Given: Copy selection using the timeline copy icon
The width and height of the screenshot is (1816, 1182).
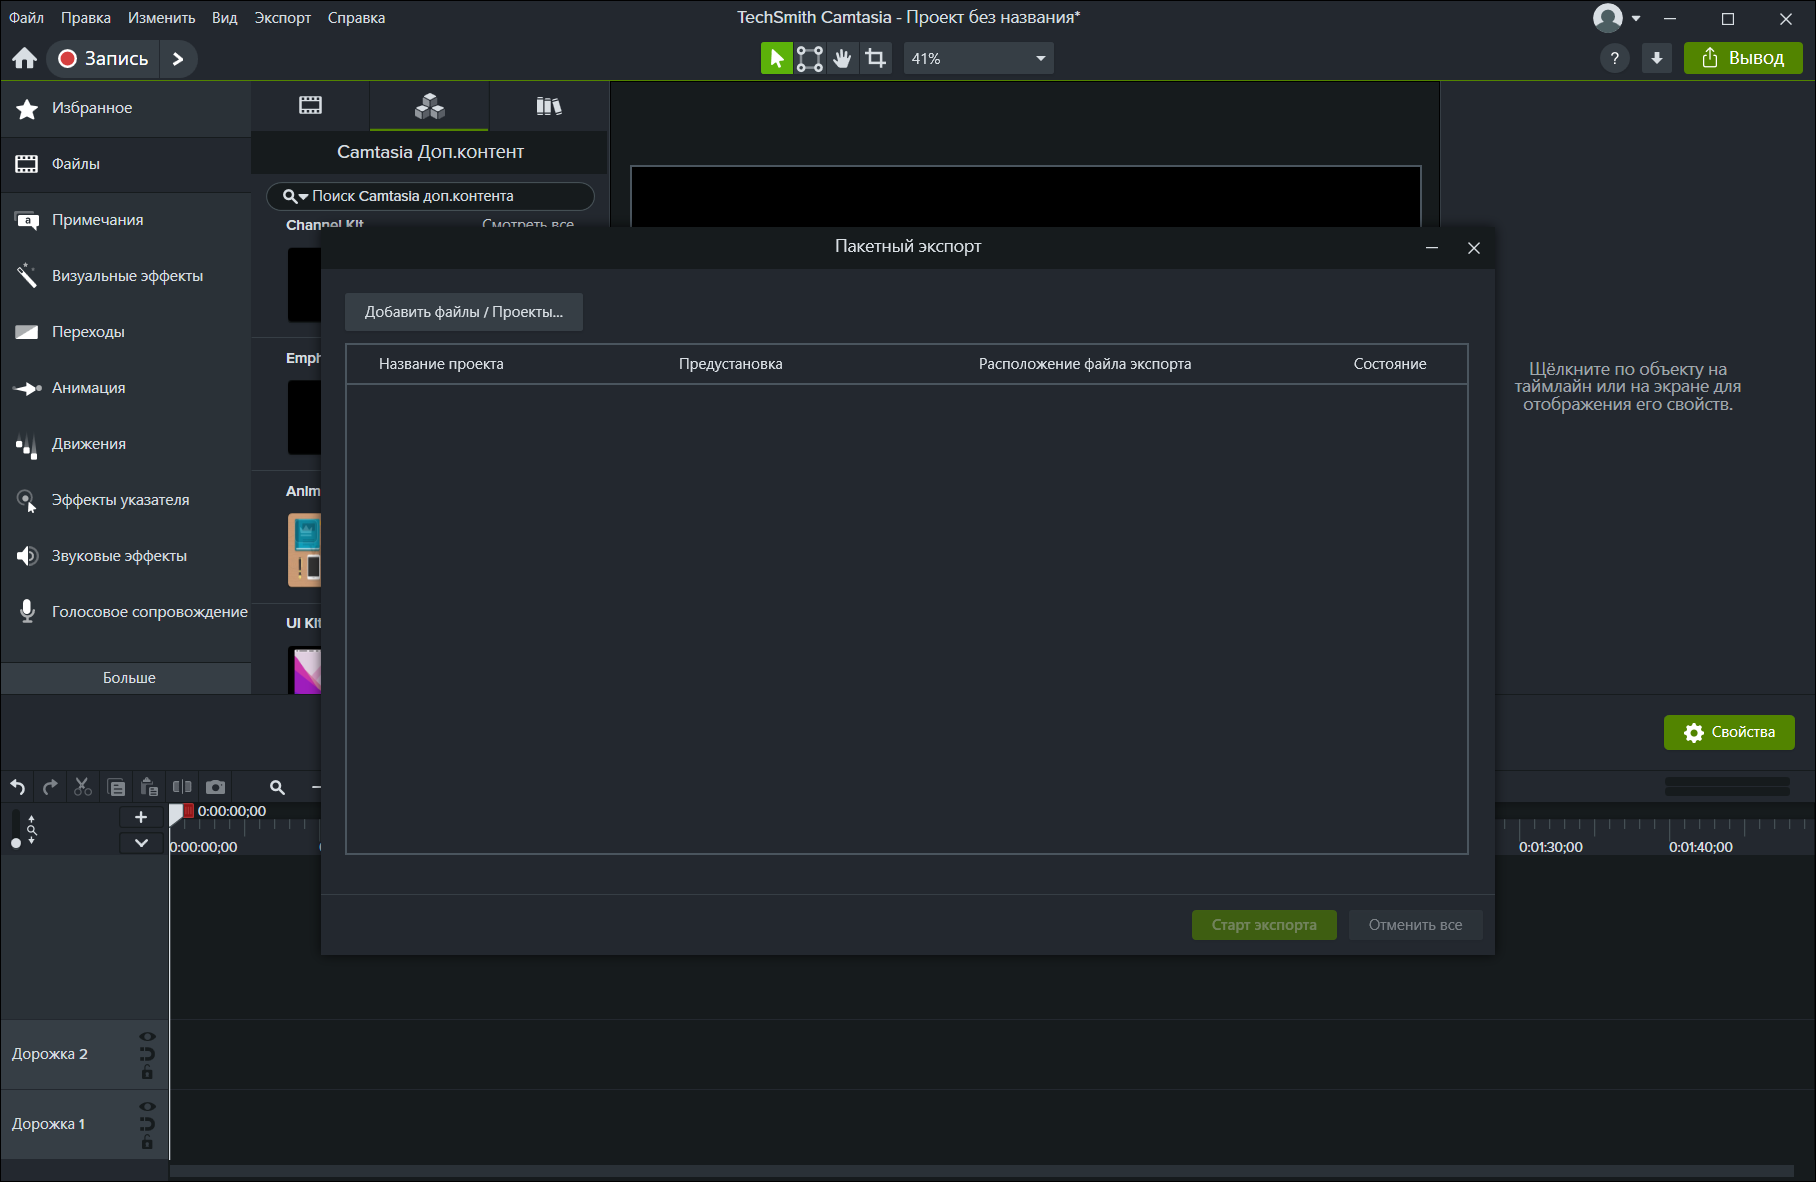Looking at the screenshot, I should [116, 787].
